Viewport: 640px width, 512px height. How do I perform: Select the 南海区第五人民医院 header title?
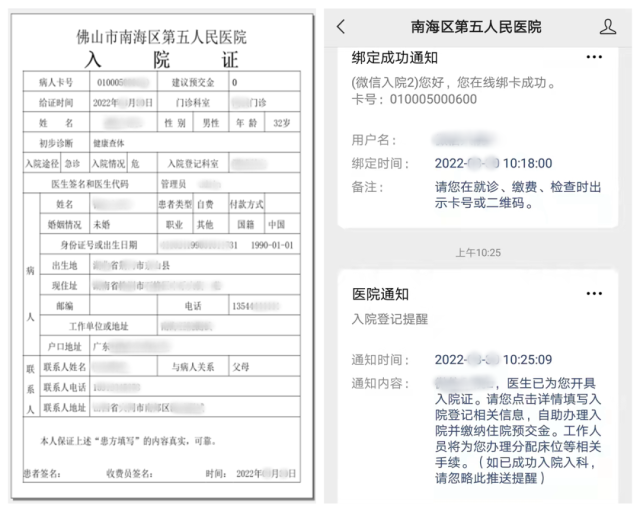click(x=476, y=27)
